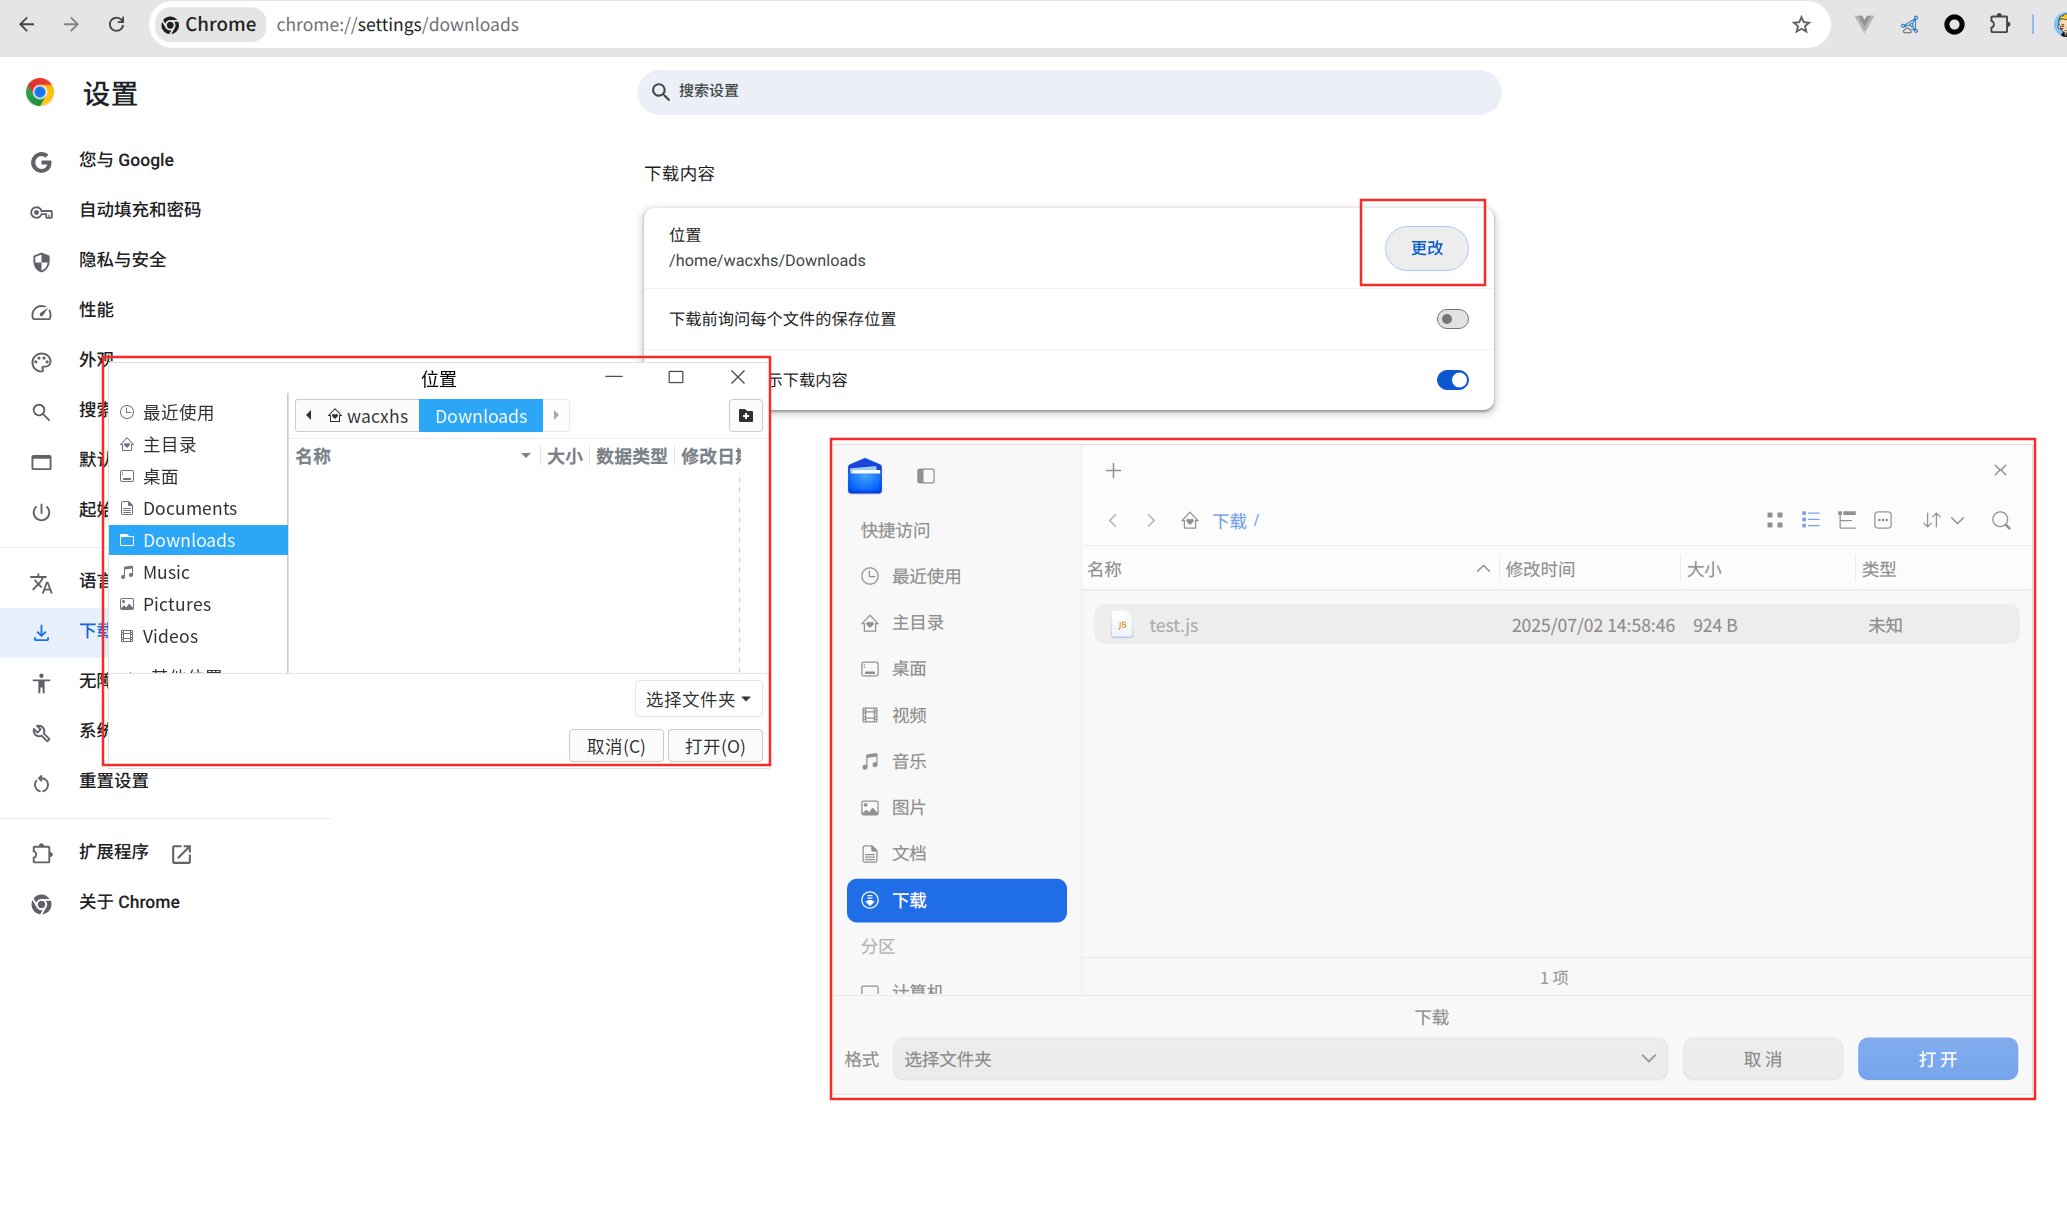Bookmark this page with the star icon
Screen dimensions: 2067x1208
click(x=1801, y=24)
